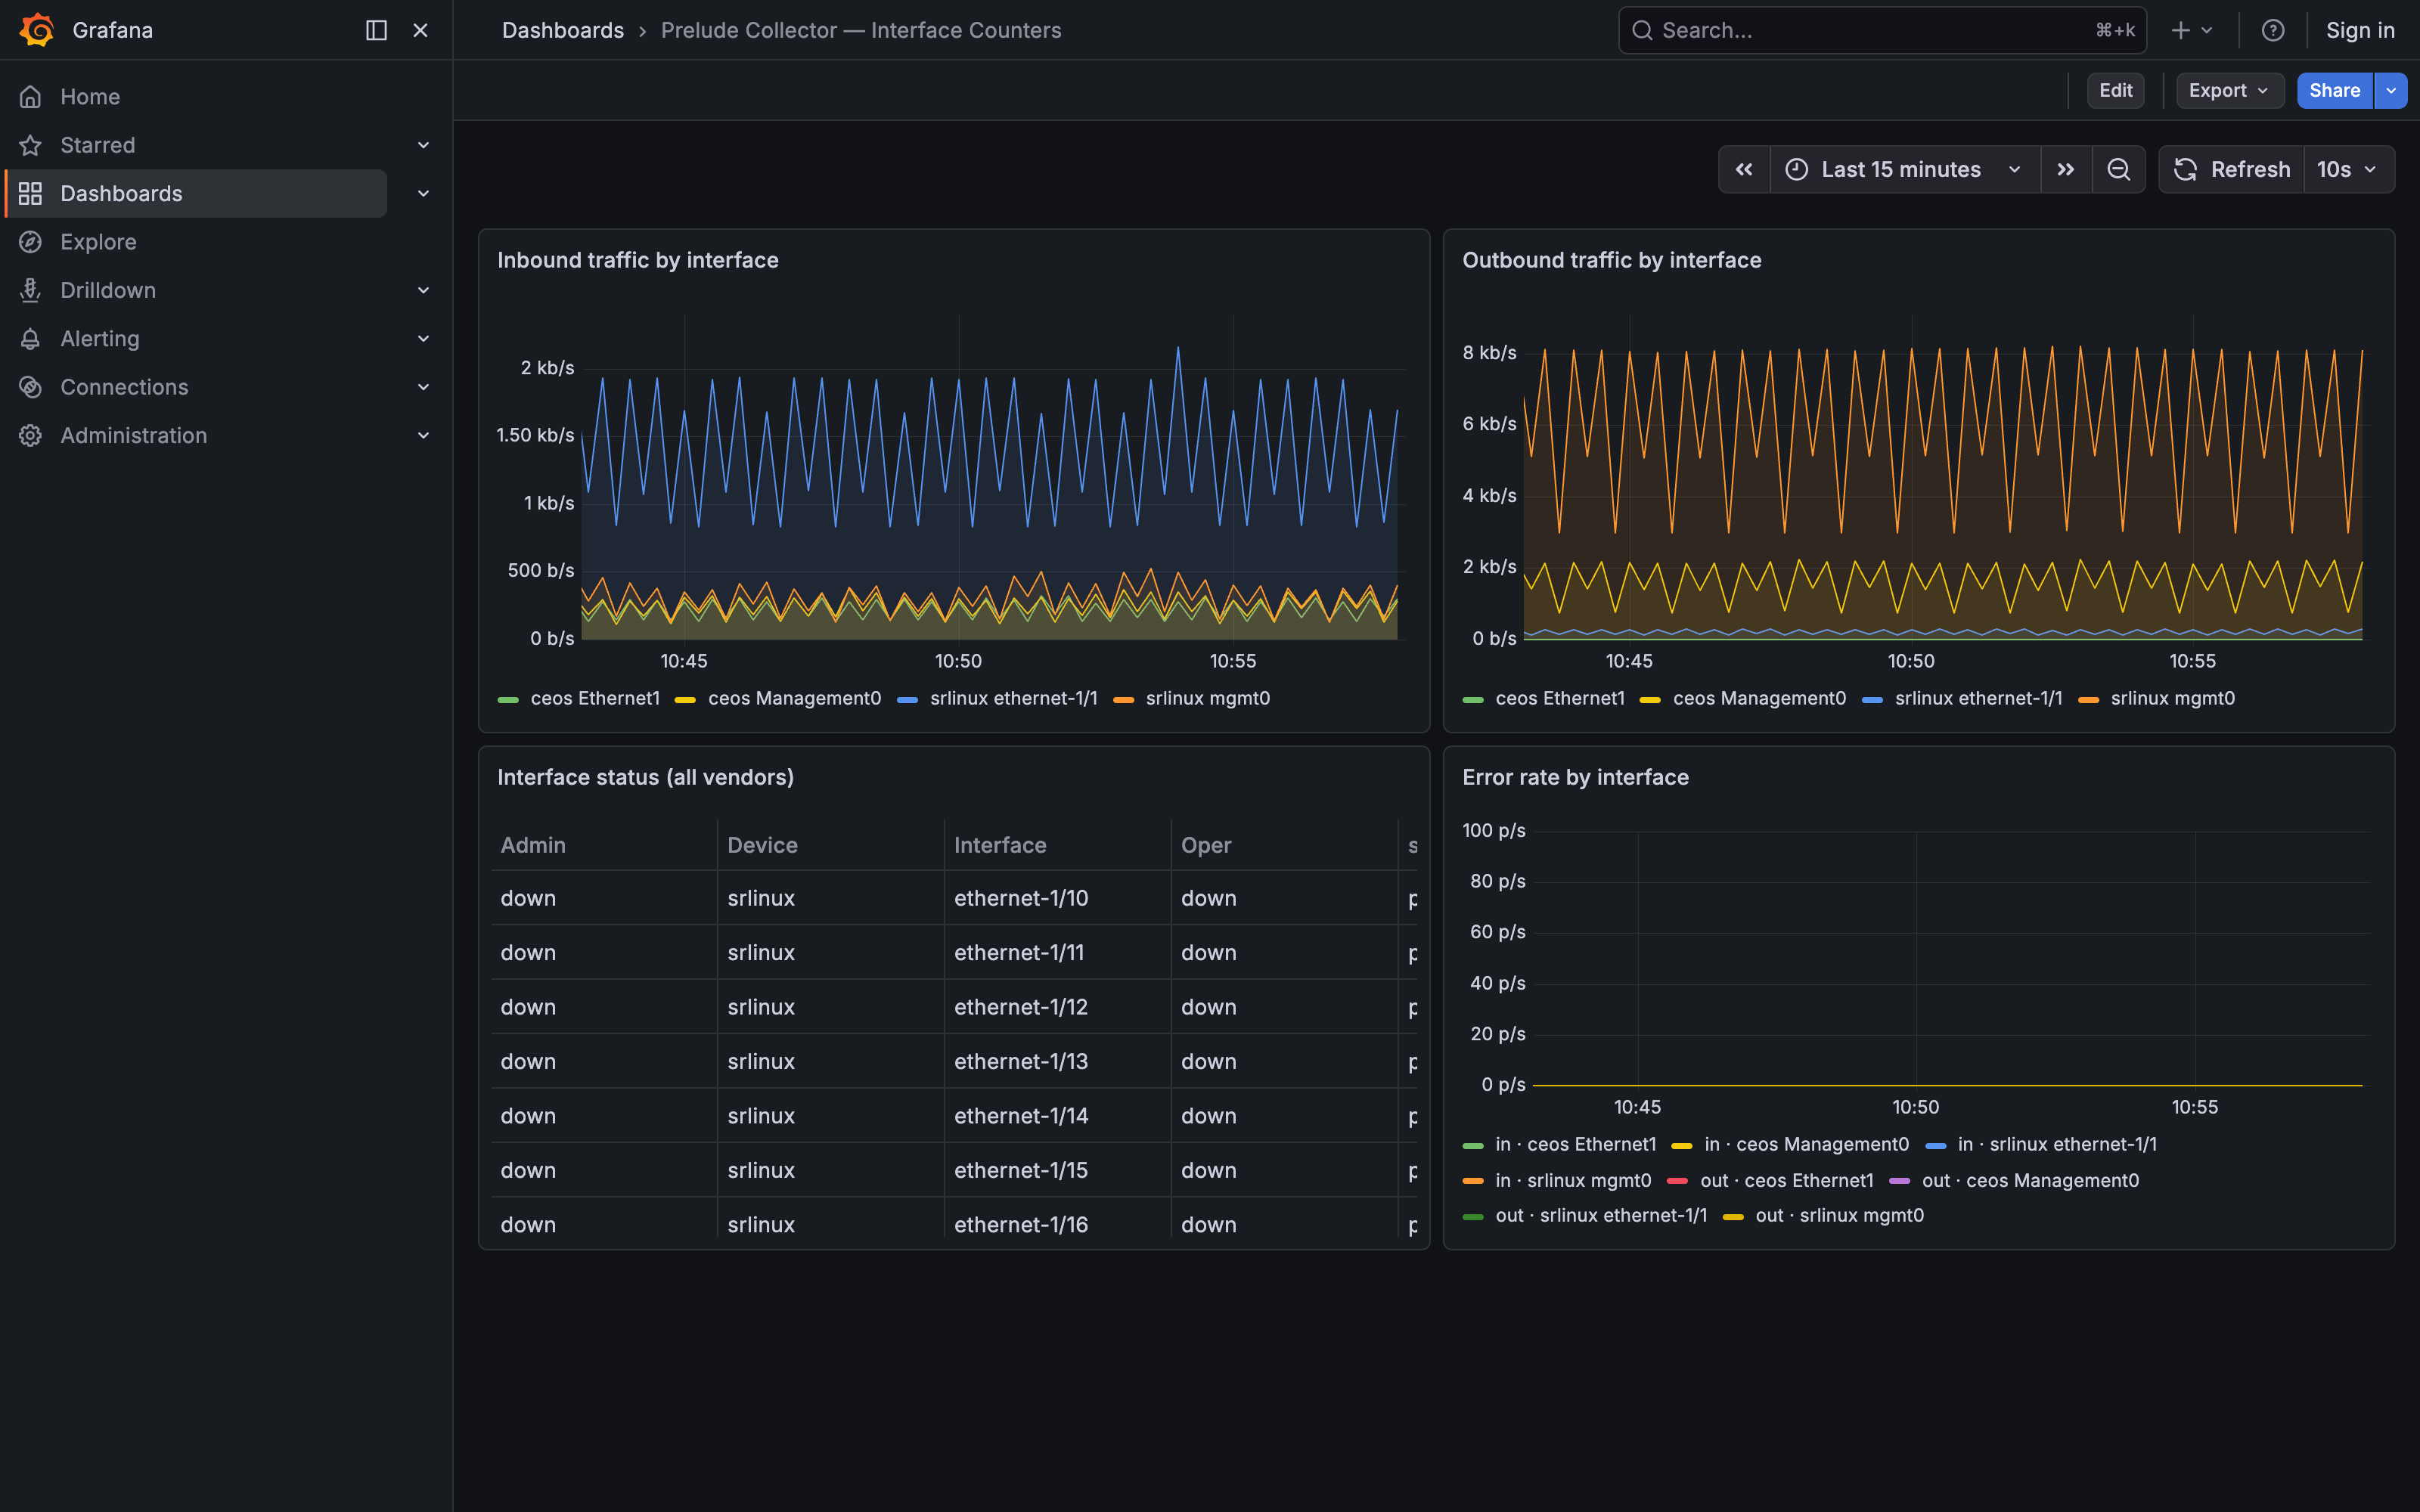The image size is (2420, 1512).
Task: Open the Last 15 minutes time picker
Action: [x=1905, y=169]
